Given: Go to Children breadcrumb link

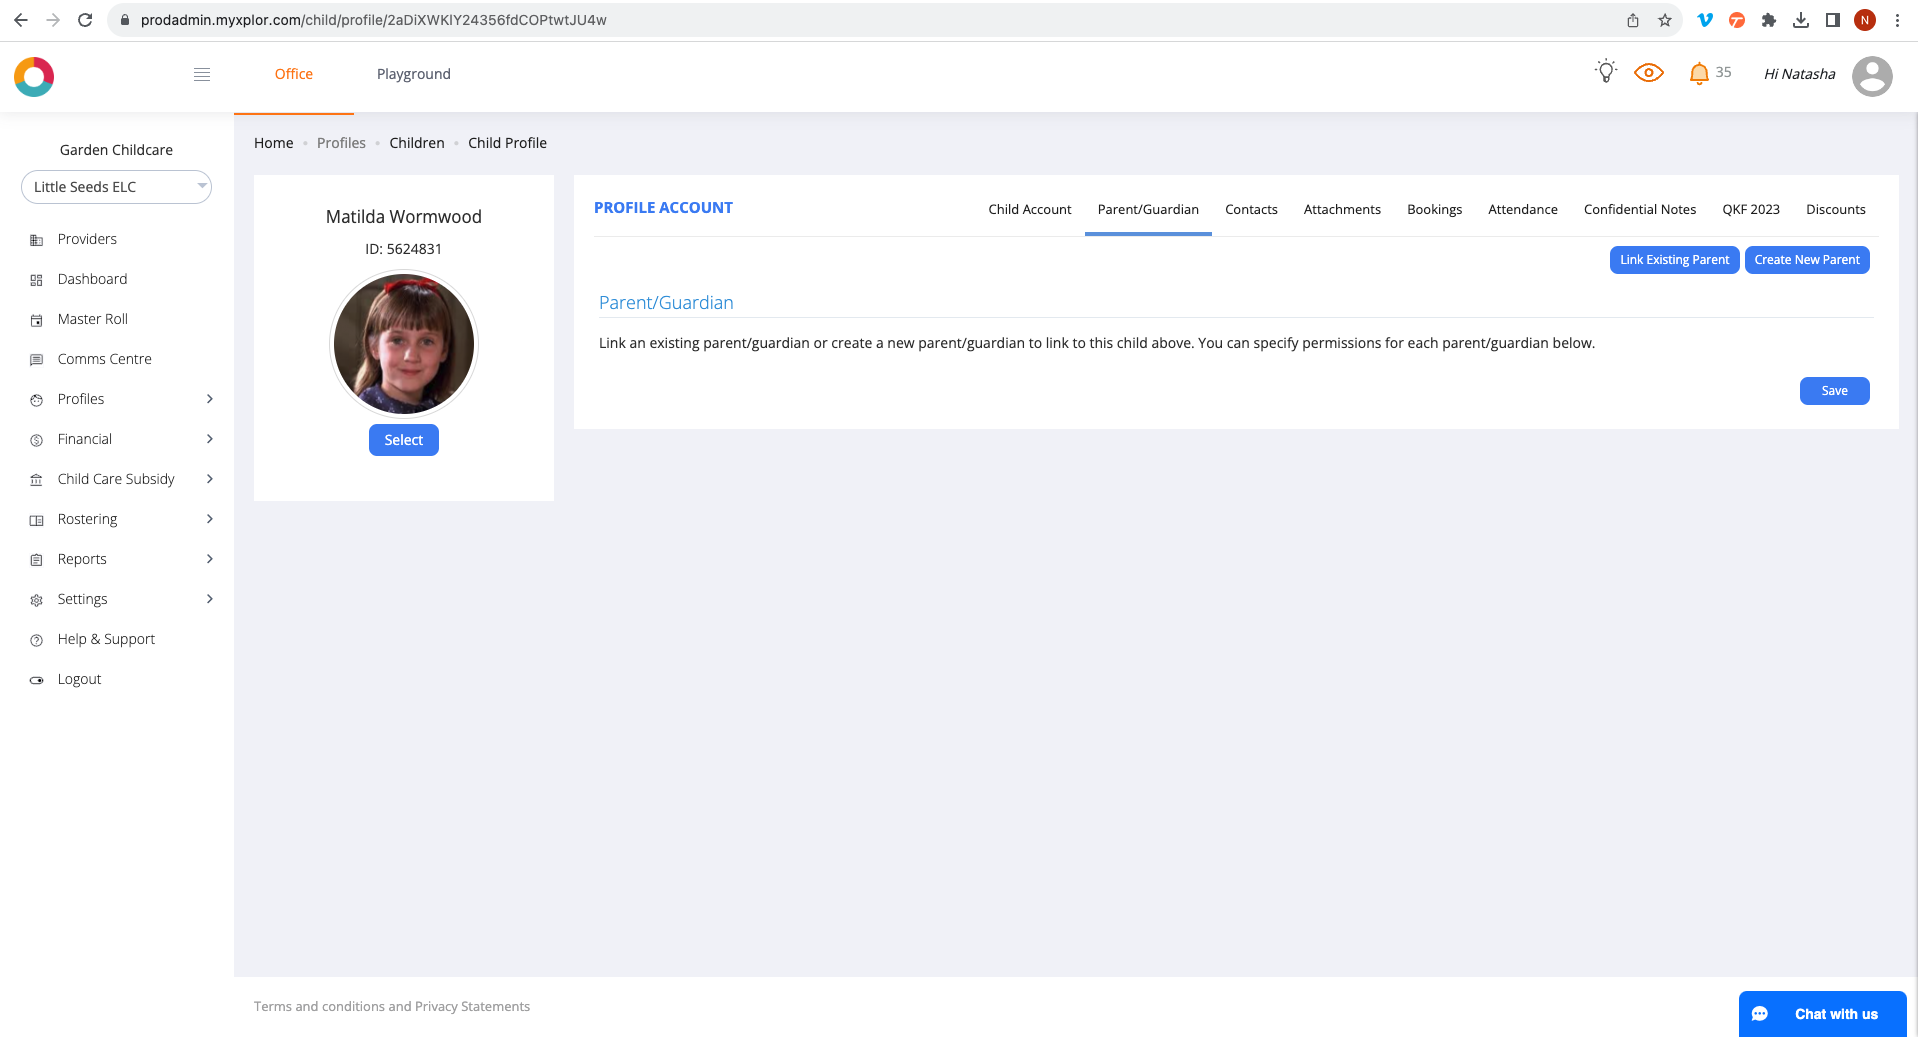Looking at the screenshot, I should pos(416,143).
